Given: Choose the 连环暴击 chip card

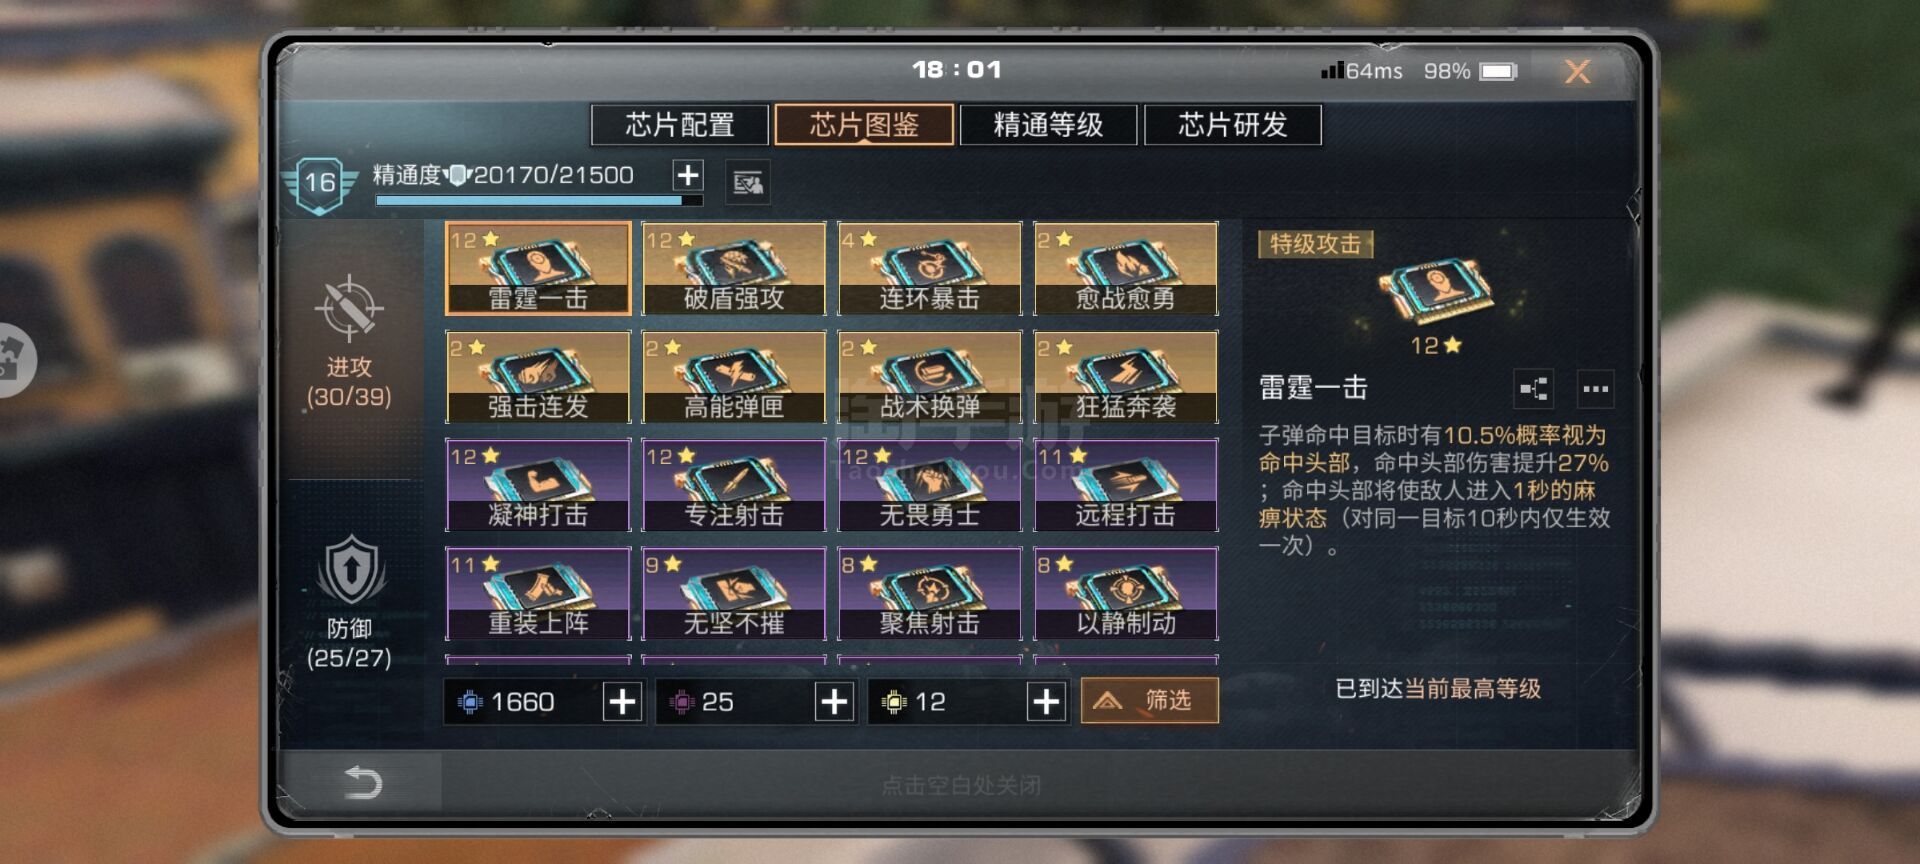Looking at the screenshot, I should (x=930, y=268).
